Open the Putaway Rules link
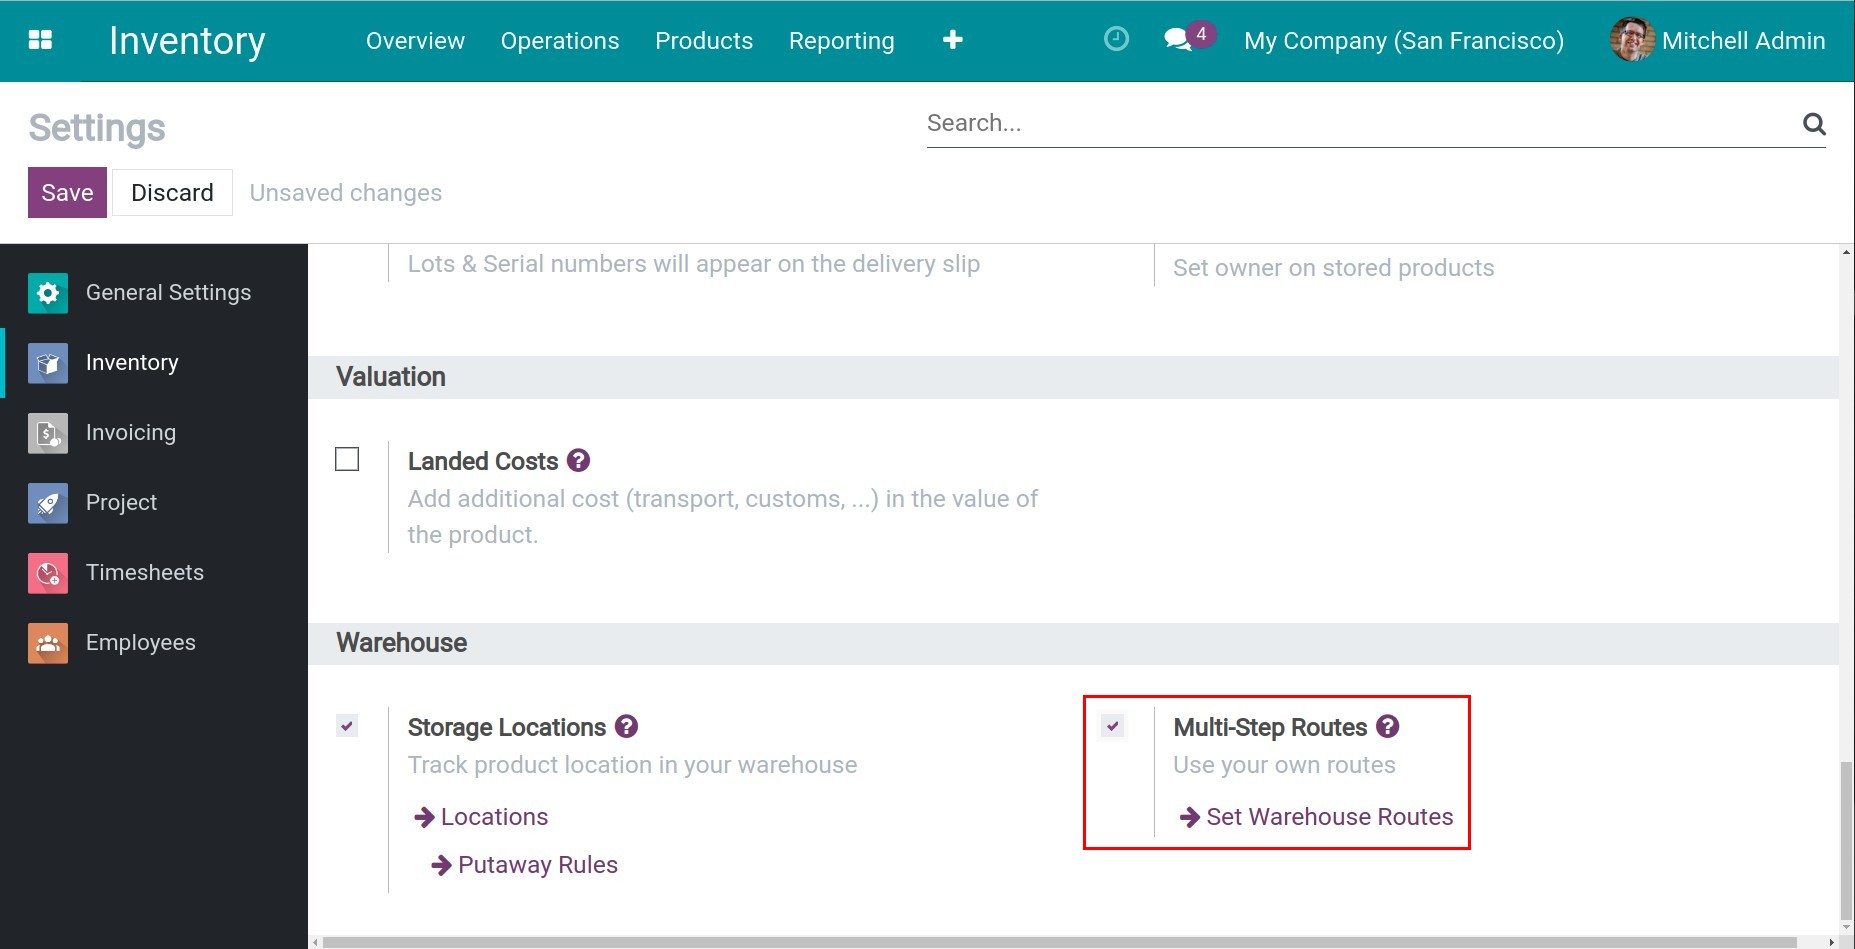The image size is (1855, 949). coord(538,865)
